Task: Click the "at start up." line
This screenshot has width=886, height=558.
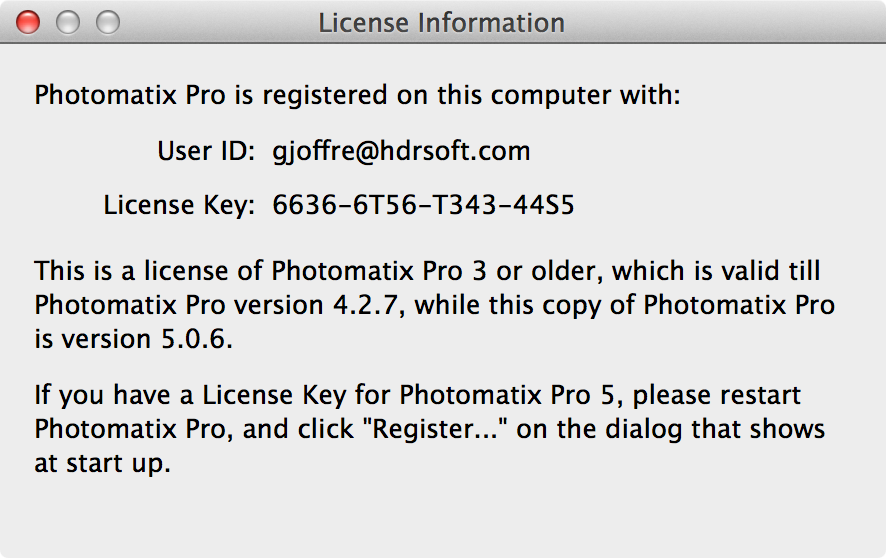Action: (x=102, y=464)
